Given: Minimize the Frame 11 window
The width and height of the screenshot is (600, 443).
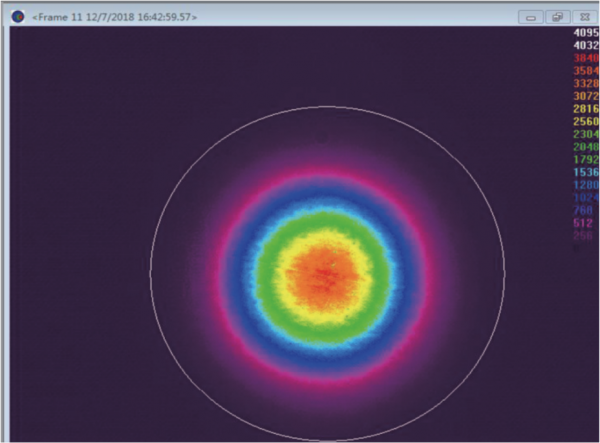Looking at the screenshot, I should click(532, 17).
